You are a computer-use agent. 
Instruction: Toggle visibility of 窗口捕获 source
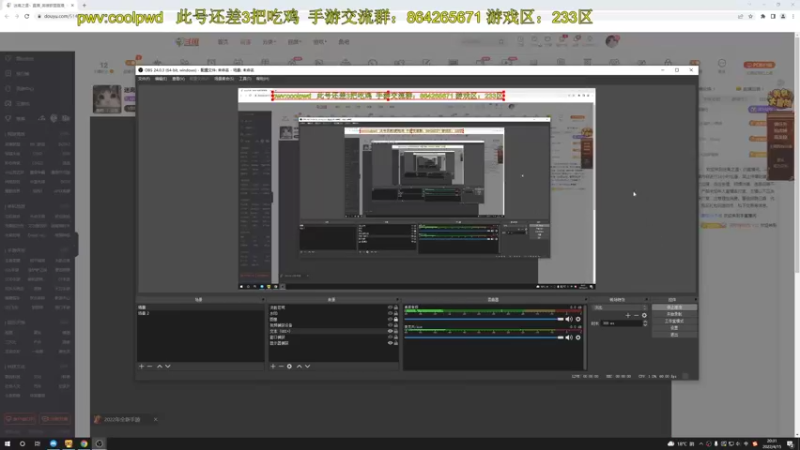390,337
